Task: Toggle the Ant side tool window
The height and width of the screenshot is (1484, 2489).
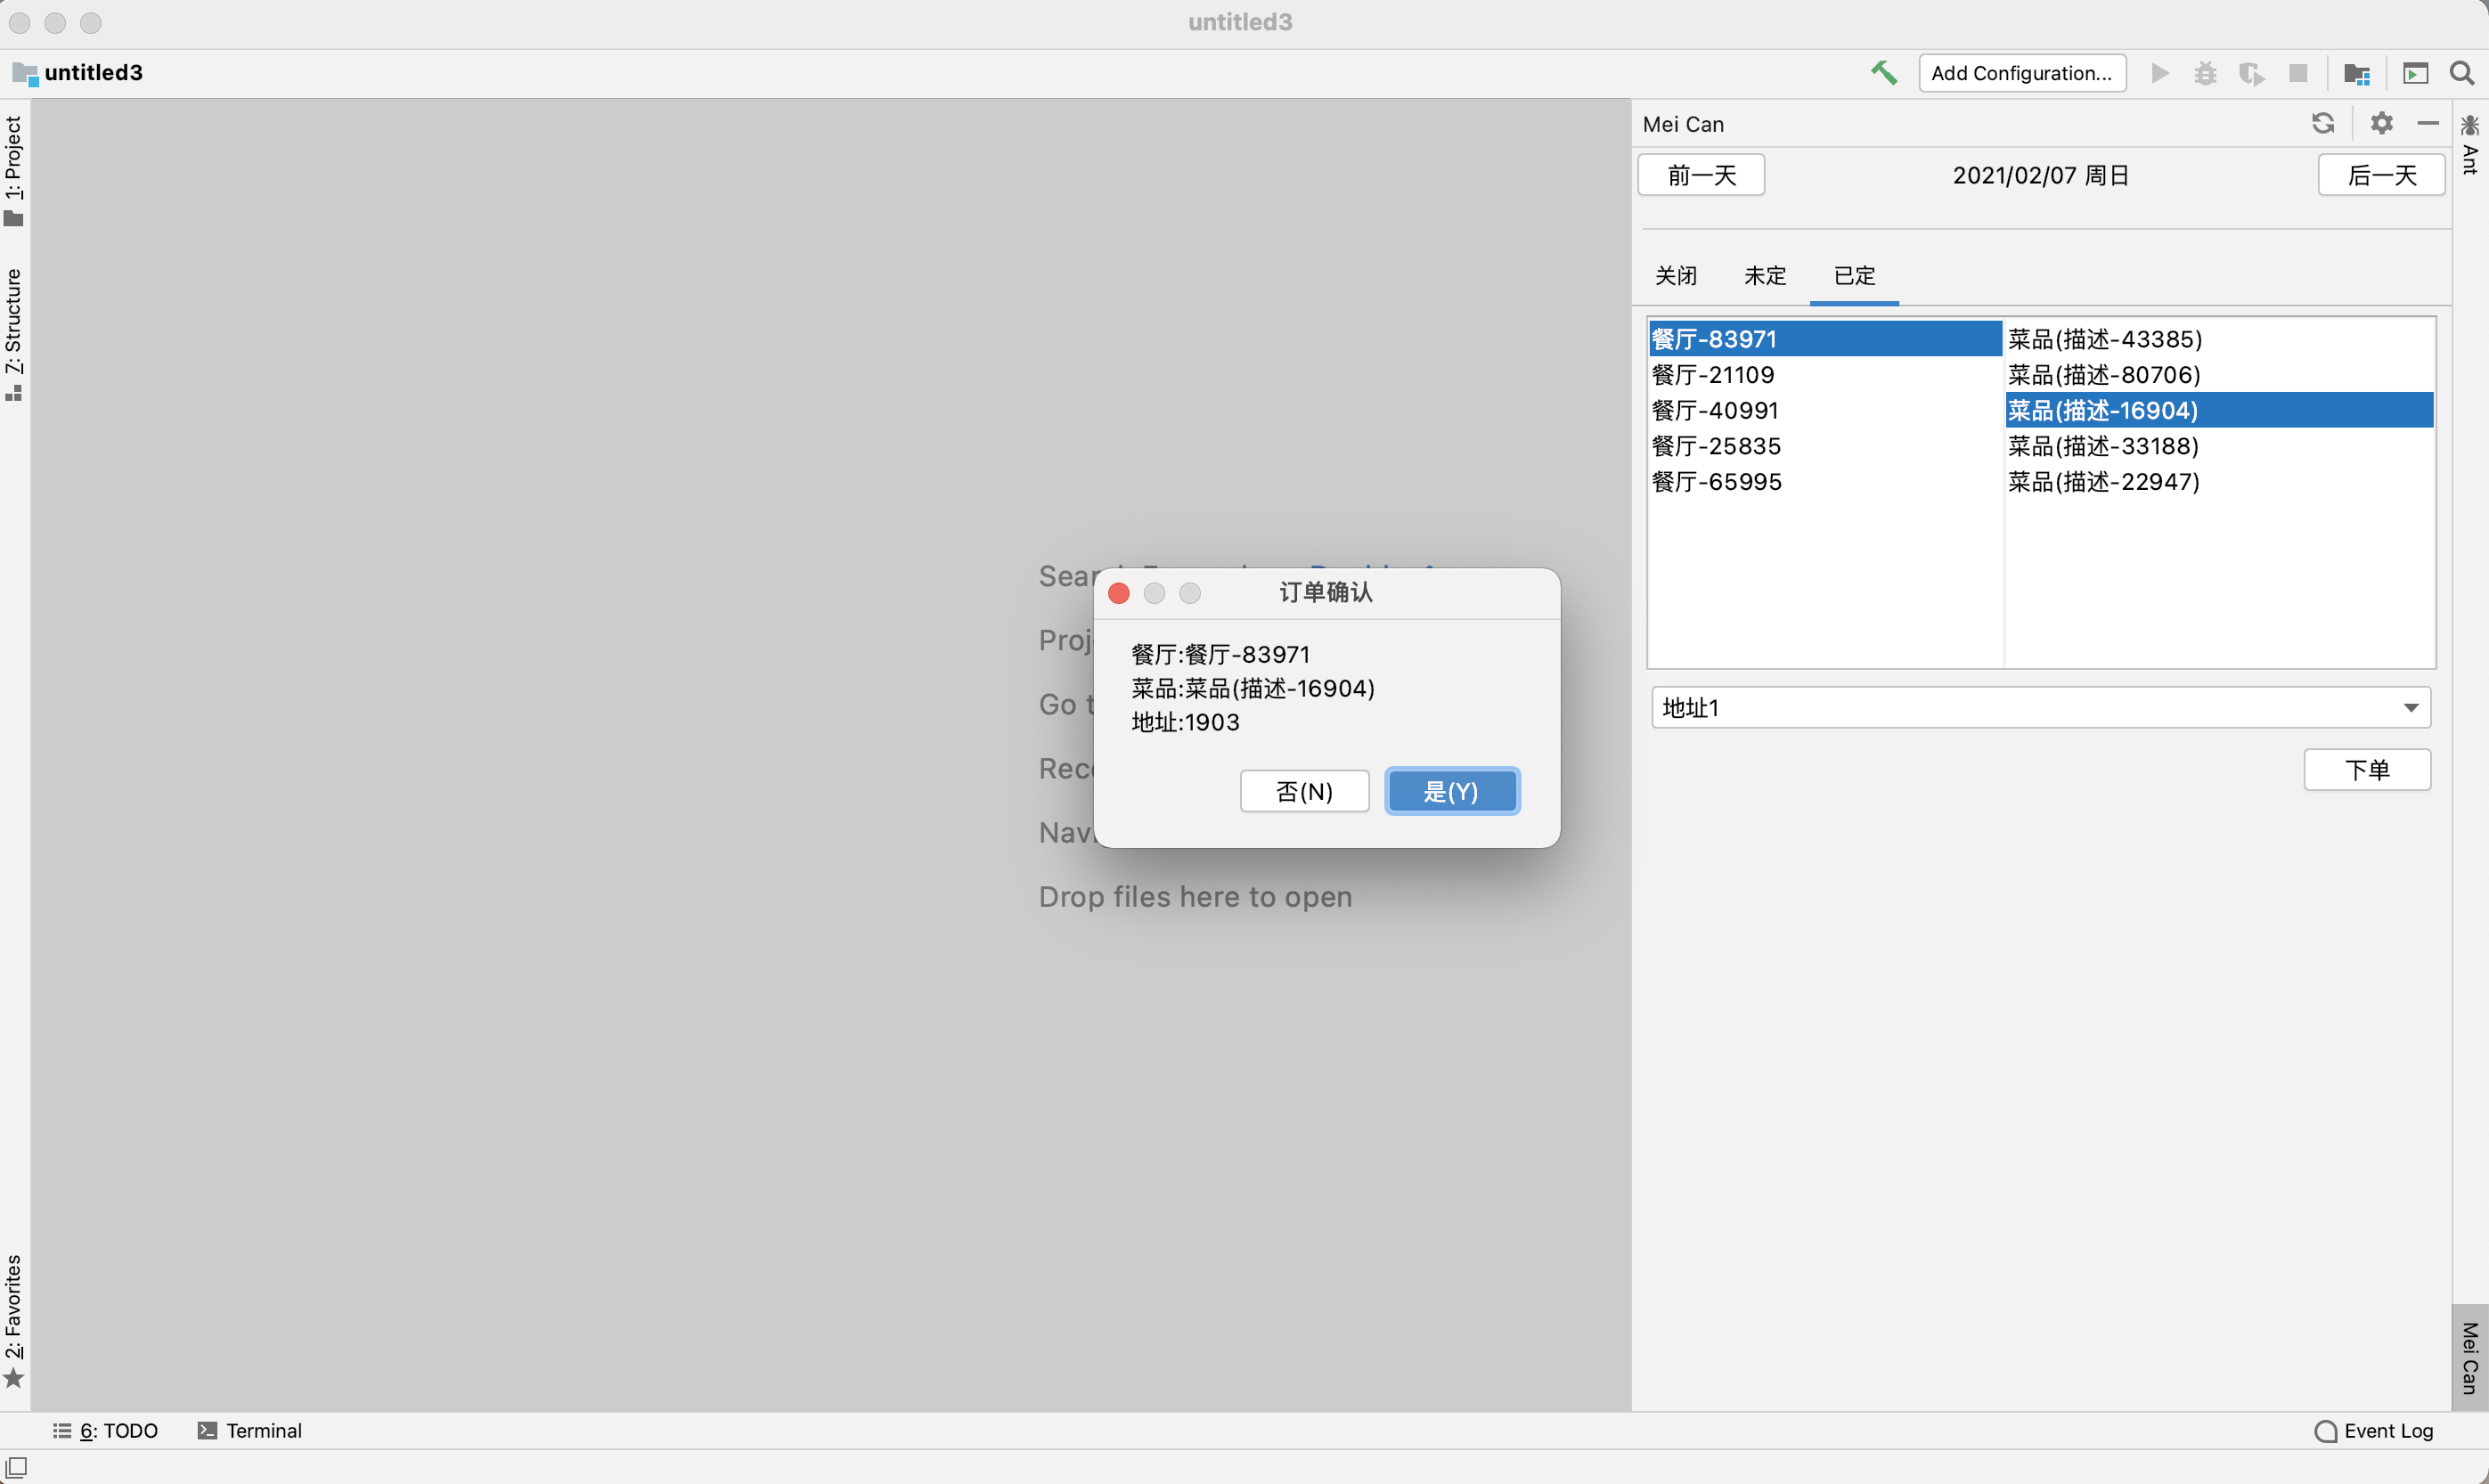Action: 2470,145
